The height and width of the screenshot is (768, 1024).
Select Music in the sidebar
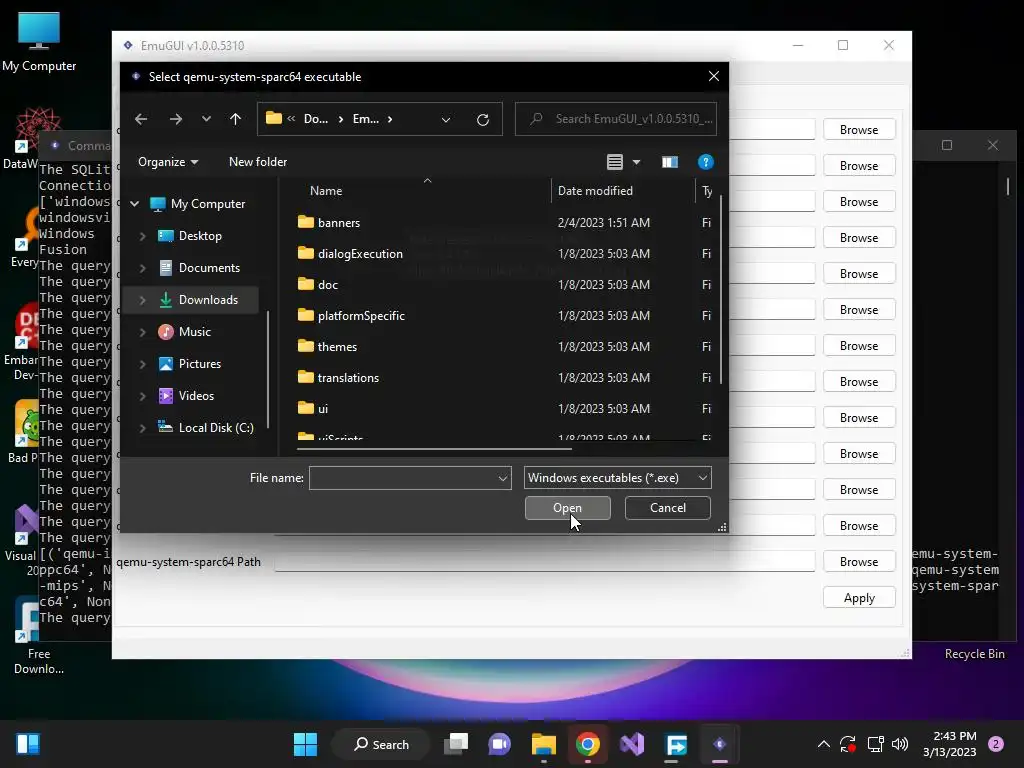point(195,332)
